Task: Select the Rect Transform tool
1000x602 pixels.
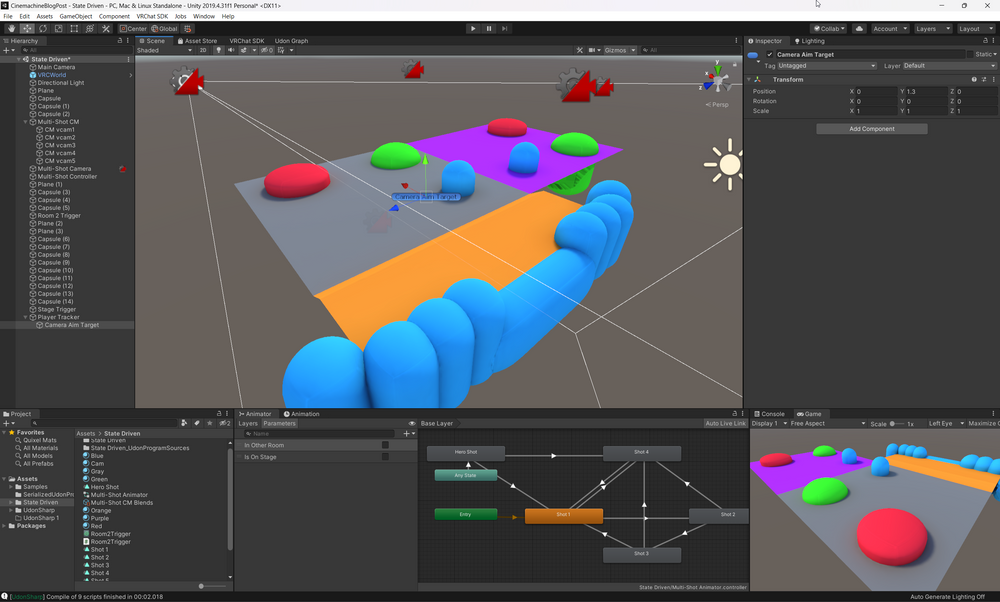Action: coord(73,28)
